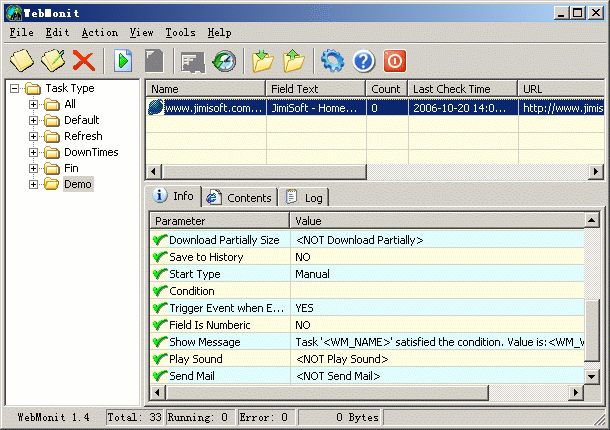Click green check beside Save to History
The width and height of the screenshot is (610, 430).
160,257
